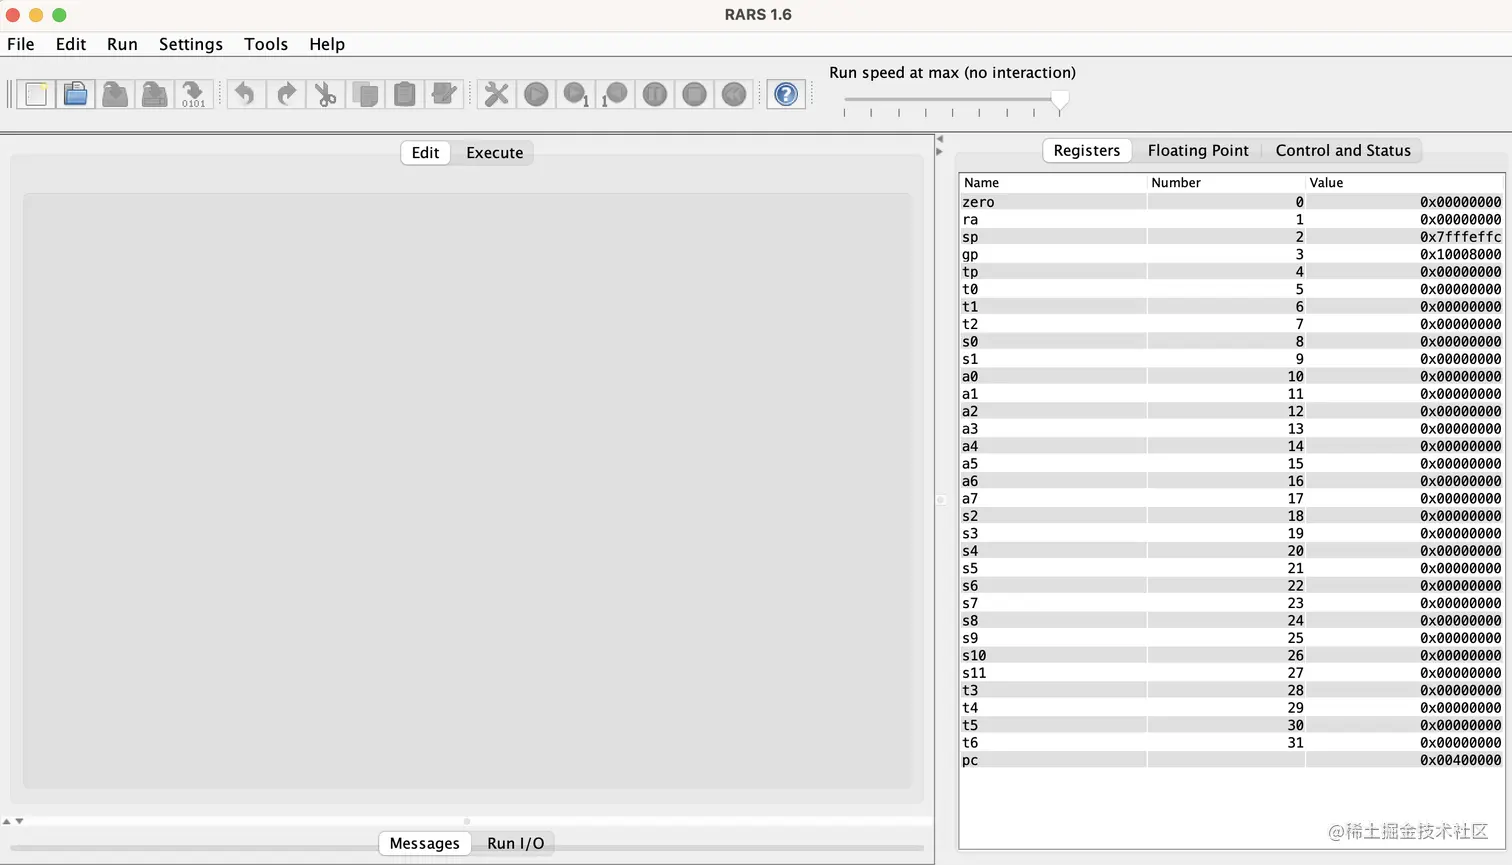1512x865 pixels.
Task: Collapse registers pane with right-pointing divider arrow
Action: pos(939,152)
